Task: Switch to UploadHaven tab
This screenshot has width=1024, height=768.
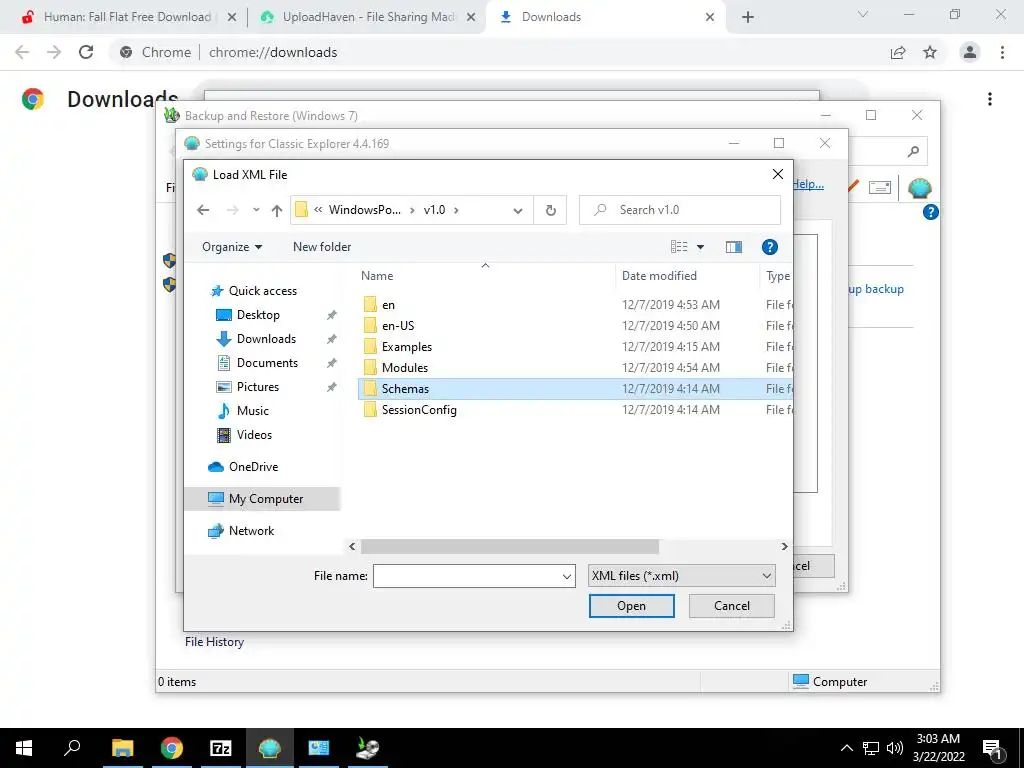Action: [367, 17]
